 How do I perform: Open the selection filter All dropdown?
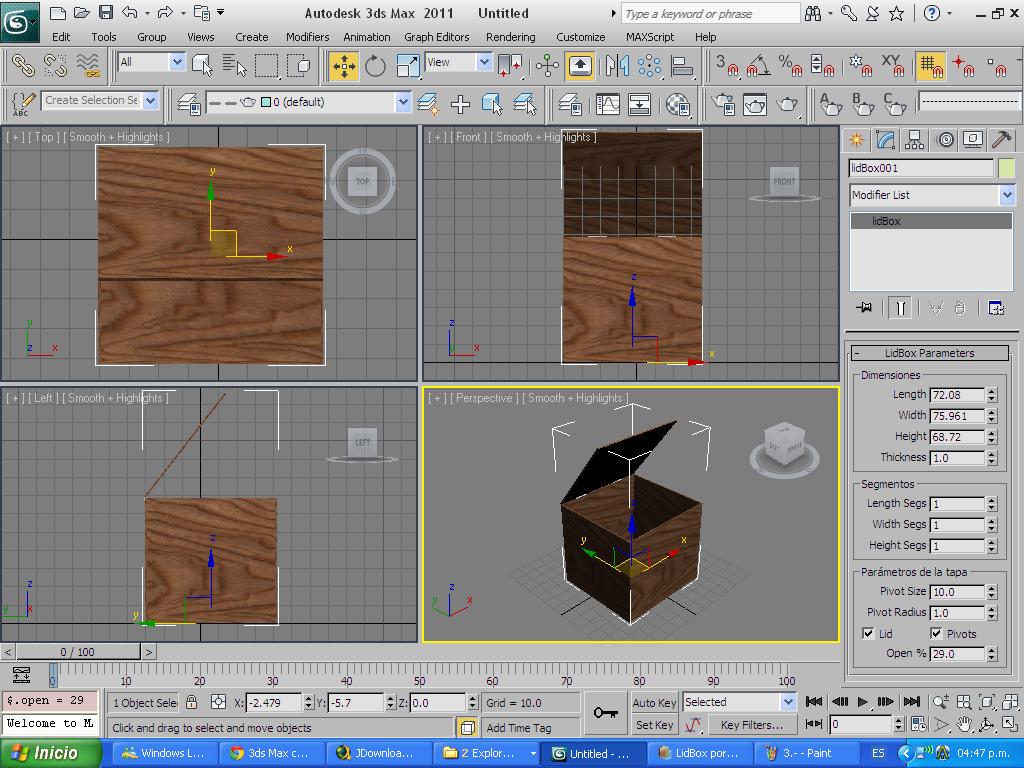click(151, 62)
